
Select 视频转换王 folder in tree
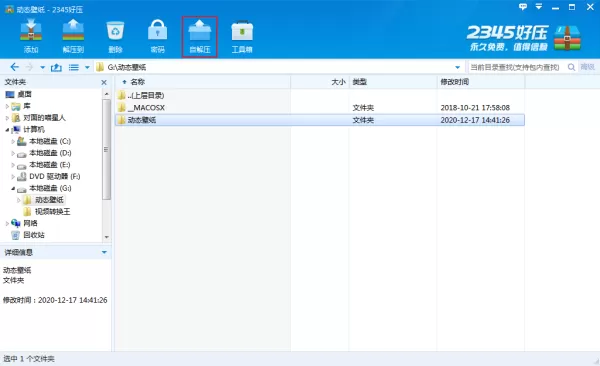[x=52, y=212]
